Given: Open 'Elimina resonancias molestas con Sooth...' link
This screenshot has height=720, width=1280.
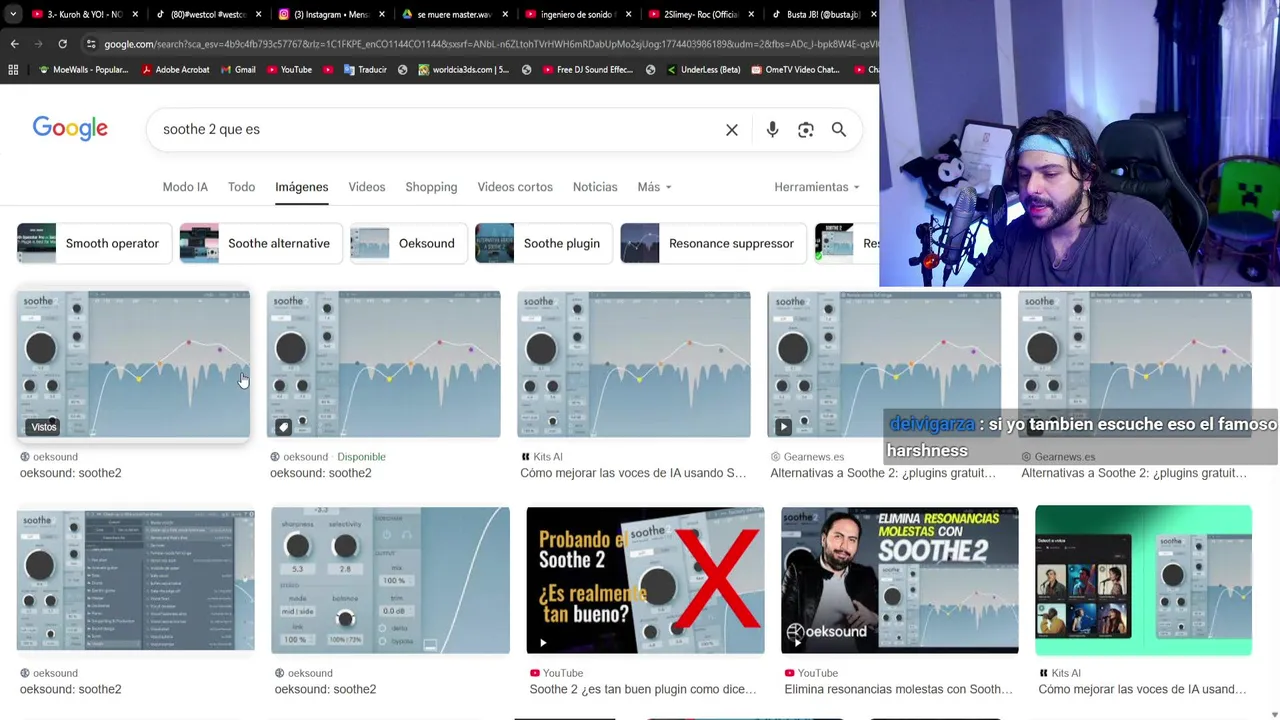Looking at the screenshot, I should [898, 689].
